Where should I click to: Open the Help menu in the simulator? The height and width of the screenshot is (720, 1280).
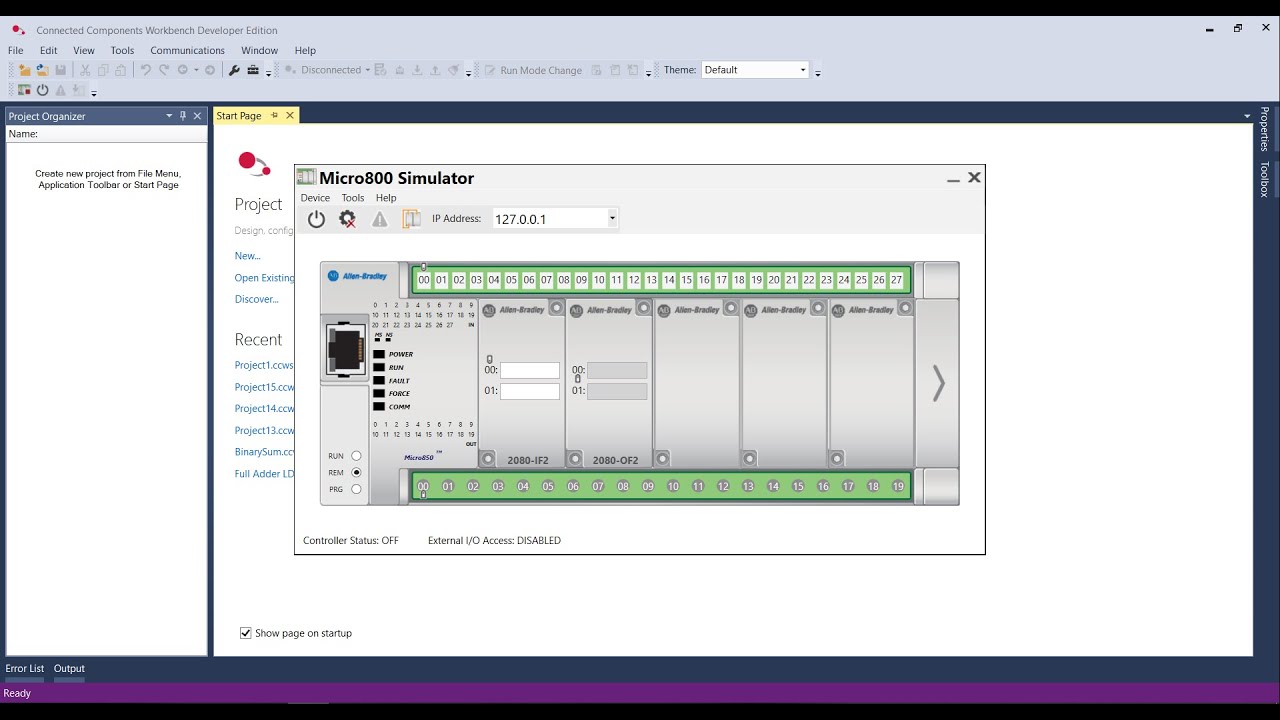point(386,198)
